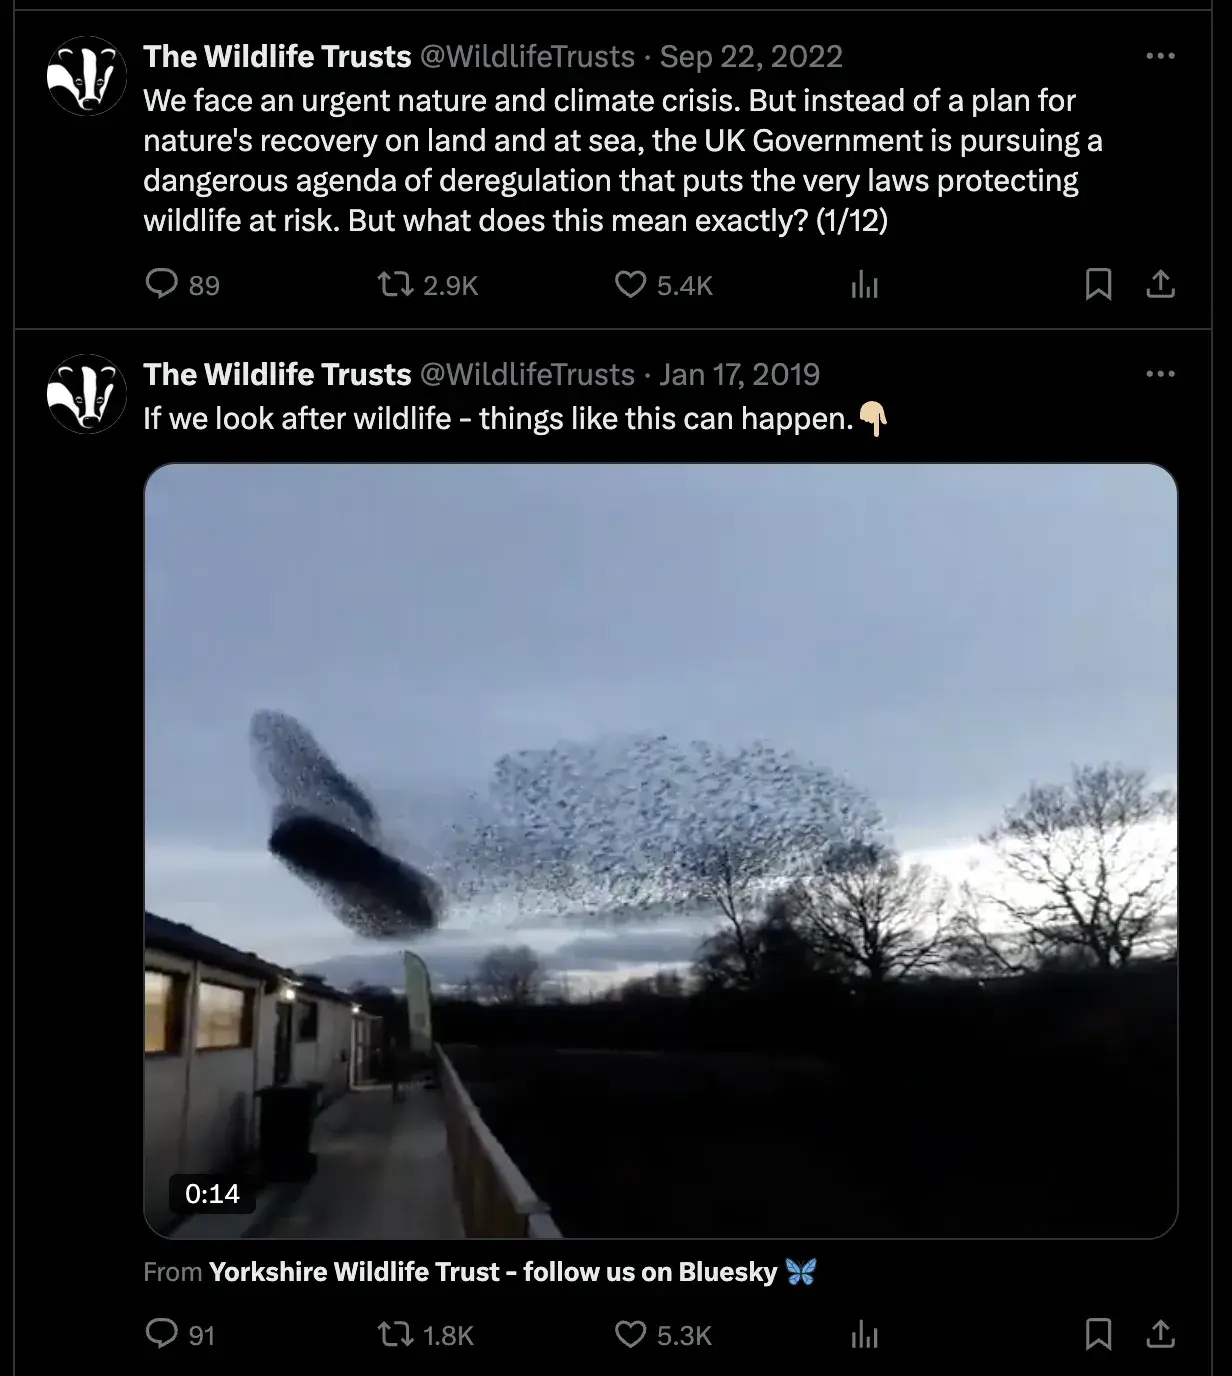View analytics of the 2022 tweet
This screenshot has width=1232, height=1376.
pyautogui.click(x=864, y=285)
